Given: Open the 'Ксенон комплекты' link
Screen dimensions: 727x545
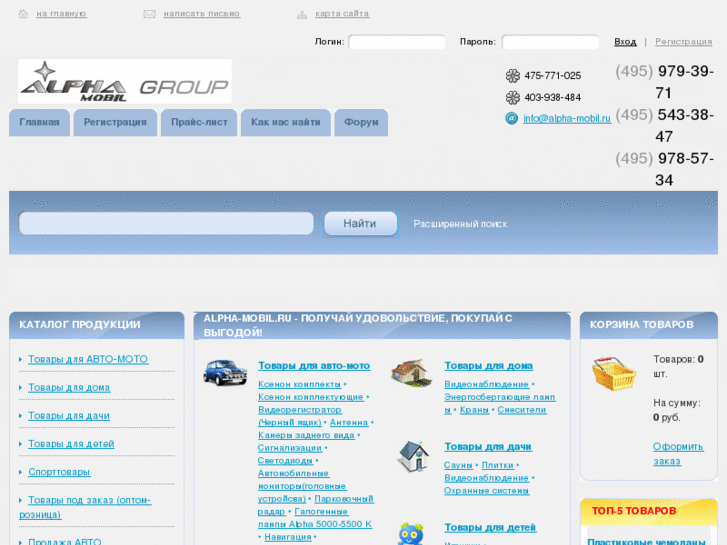Looking at the screenshot, I should [300, 385].
